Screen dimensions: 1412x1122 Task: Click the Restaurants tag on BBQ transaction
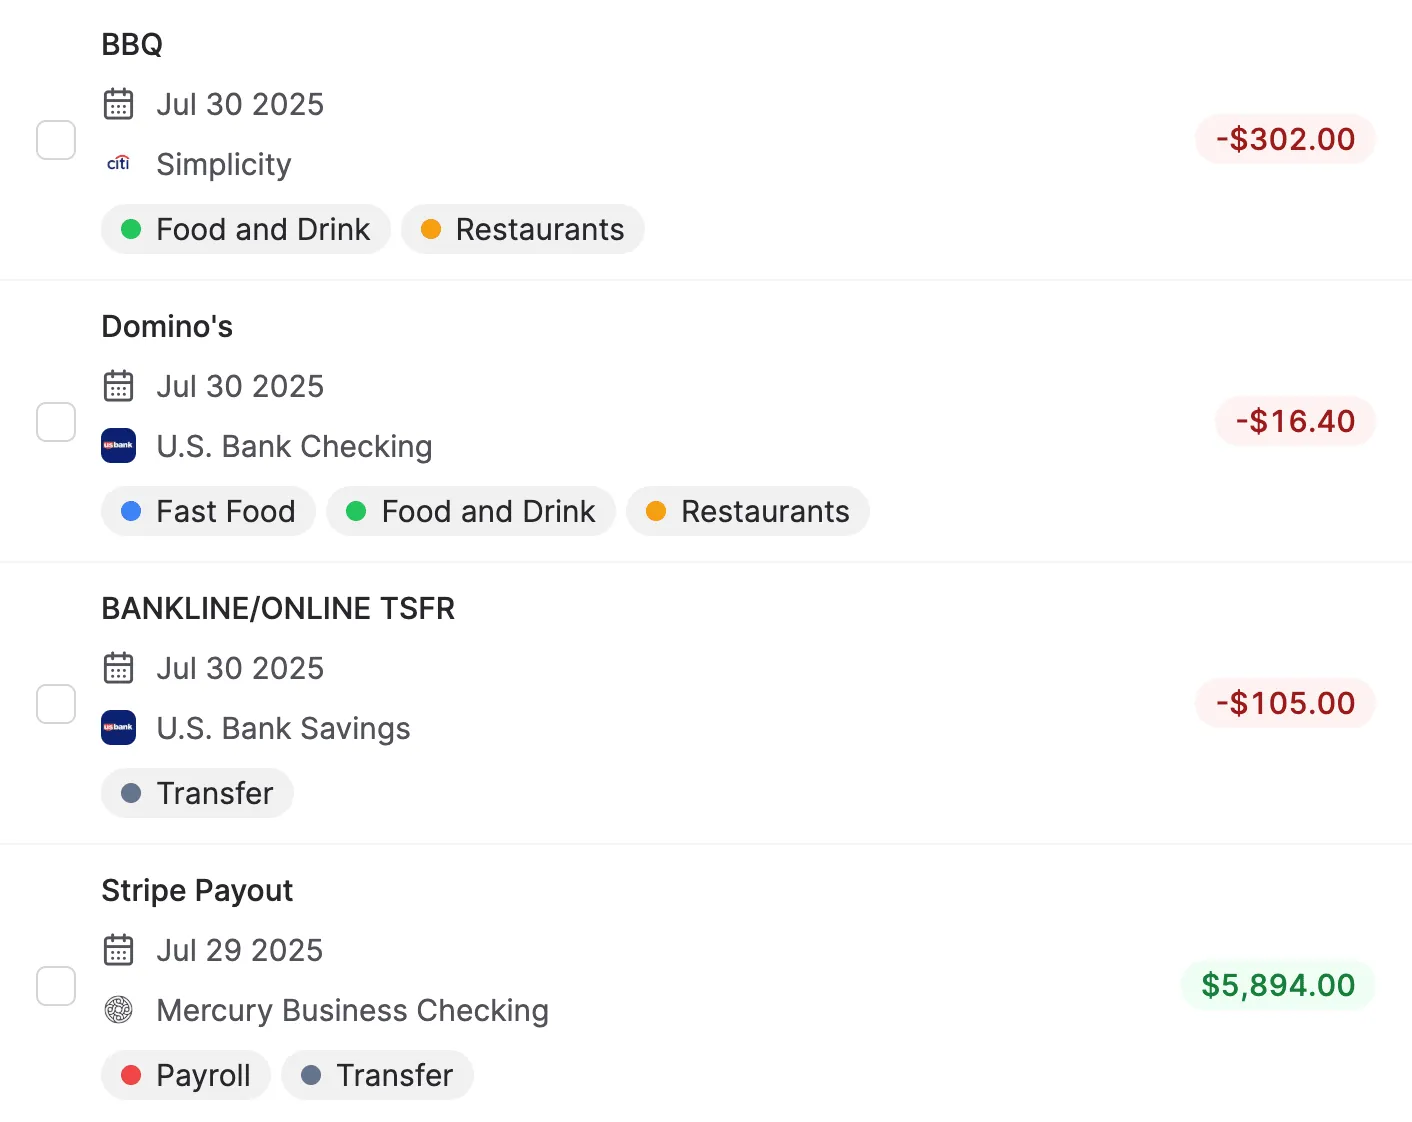(x=522, y=229)
